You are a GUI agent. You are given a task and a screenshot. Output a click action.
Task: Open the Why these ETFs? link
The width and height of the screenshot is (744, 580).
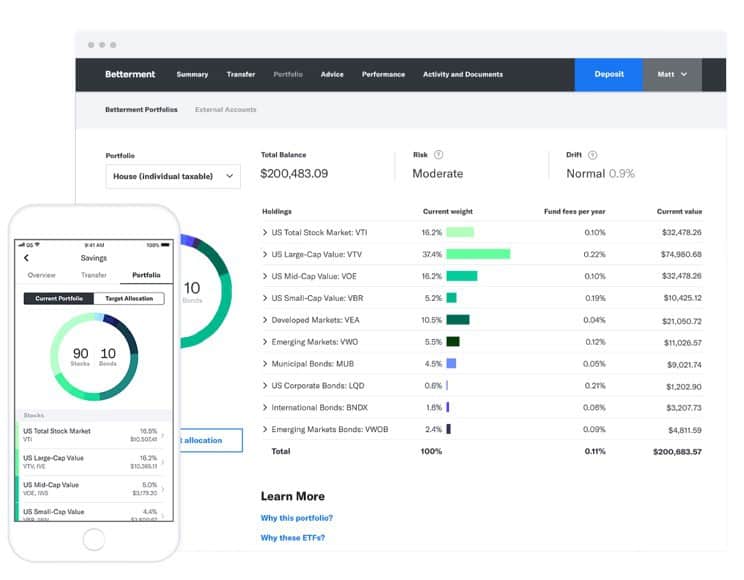pos(293,538)
